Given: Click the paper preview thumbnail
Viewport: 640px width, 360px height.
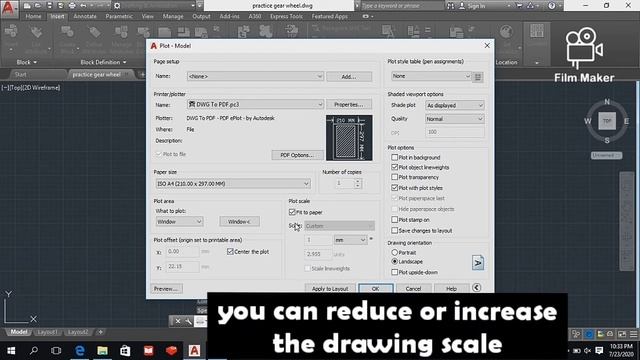Looking at the screenshot, I should [x=349, y=138].
